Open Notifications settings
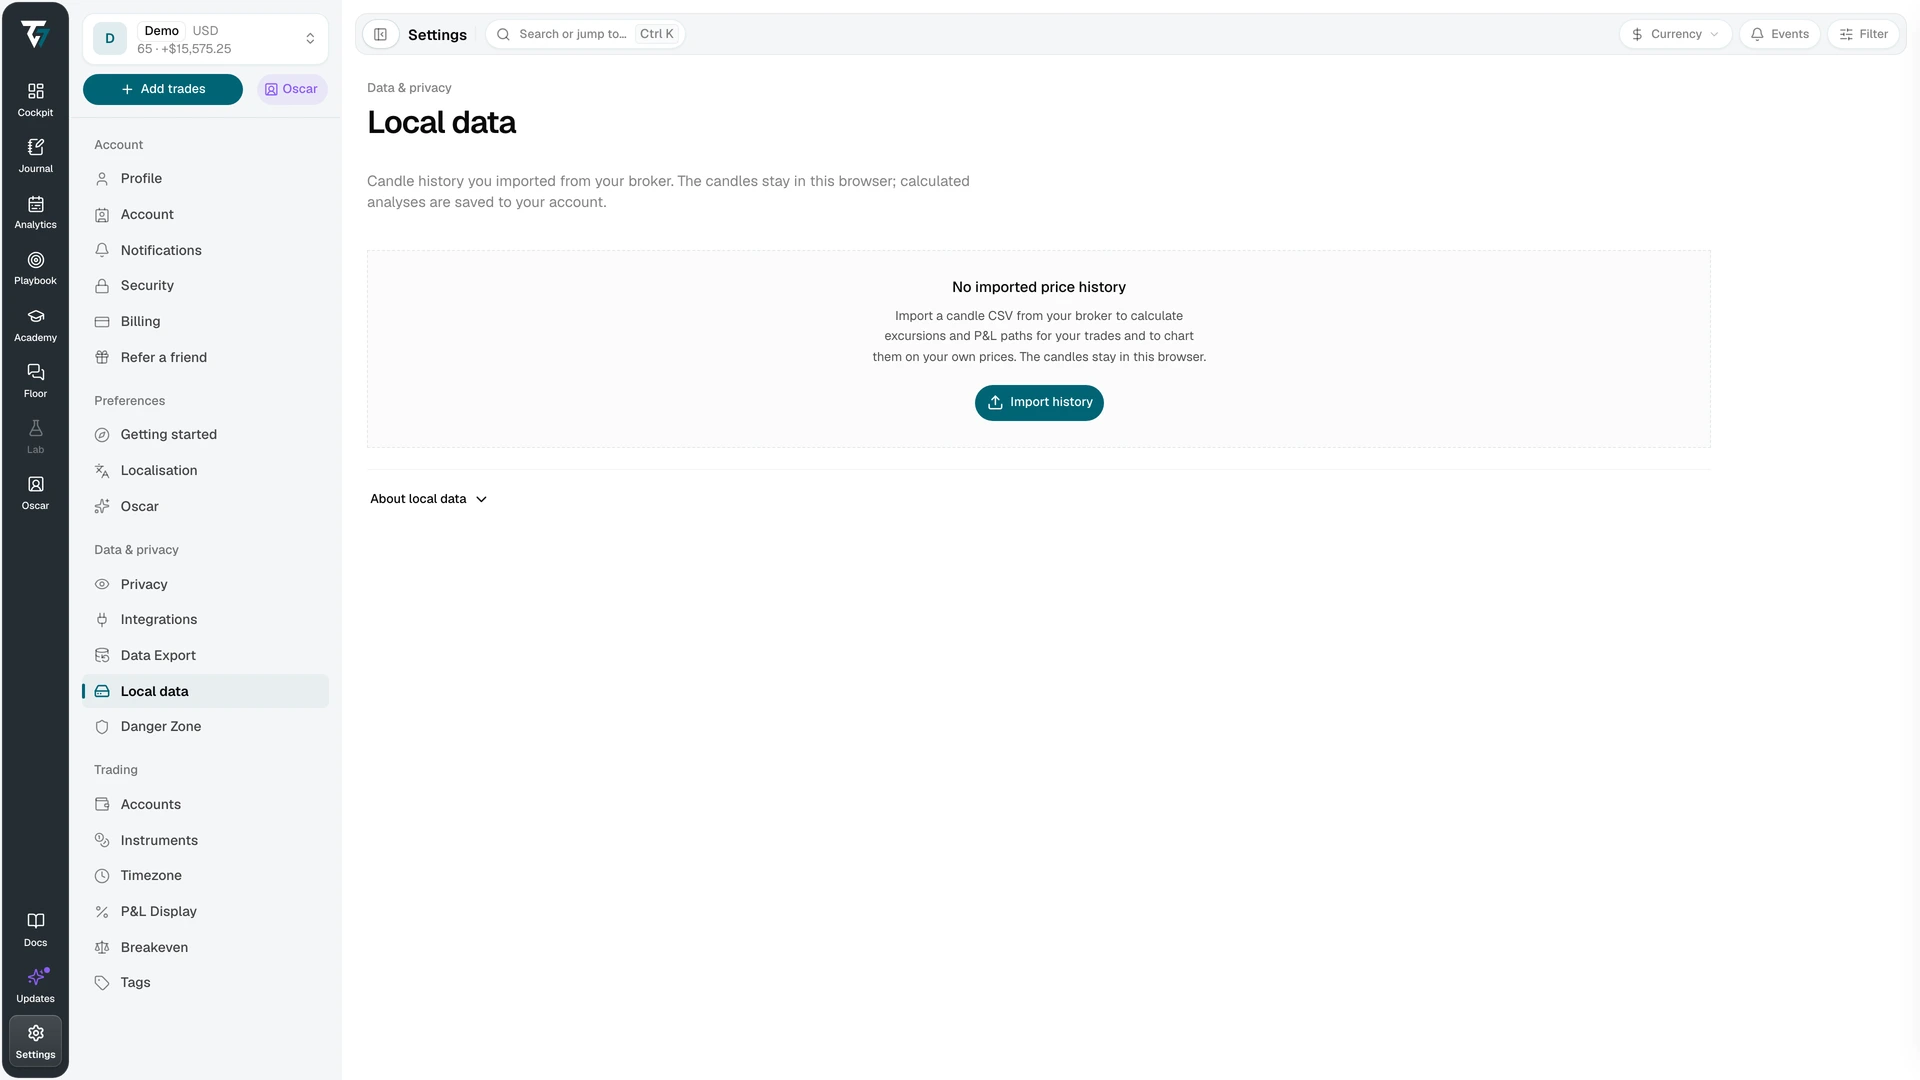This screenshot has height=1080, width=1920. pyautogui.click(x=205, y=250)
